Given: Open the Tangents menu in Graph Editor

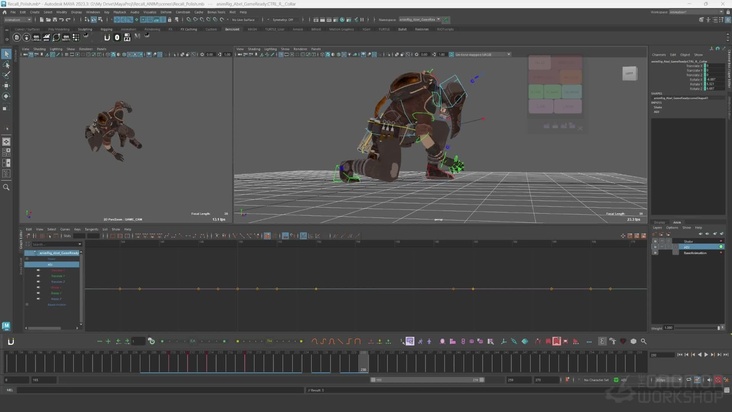Looking at the screenshot, I should click(92, 229).
